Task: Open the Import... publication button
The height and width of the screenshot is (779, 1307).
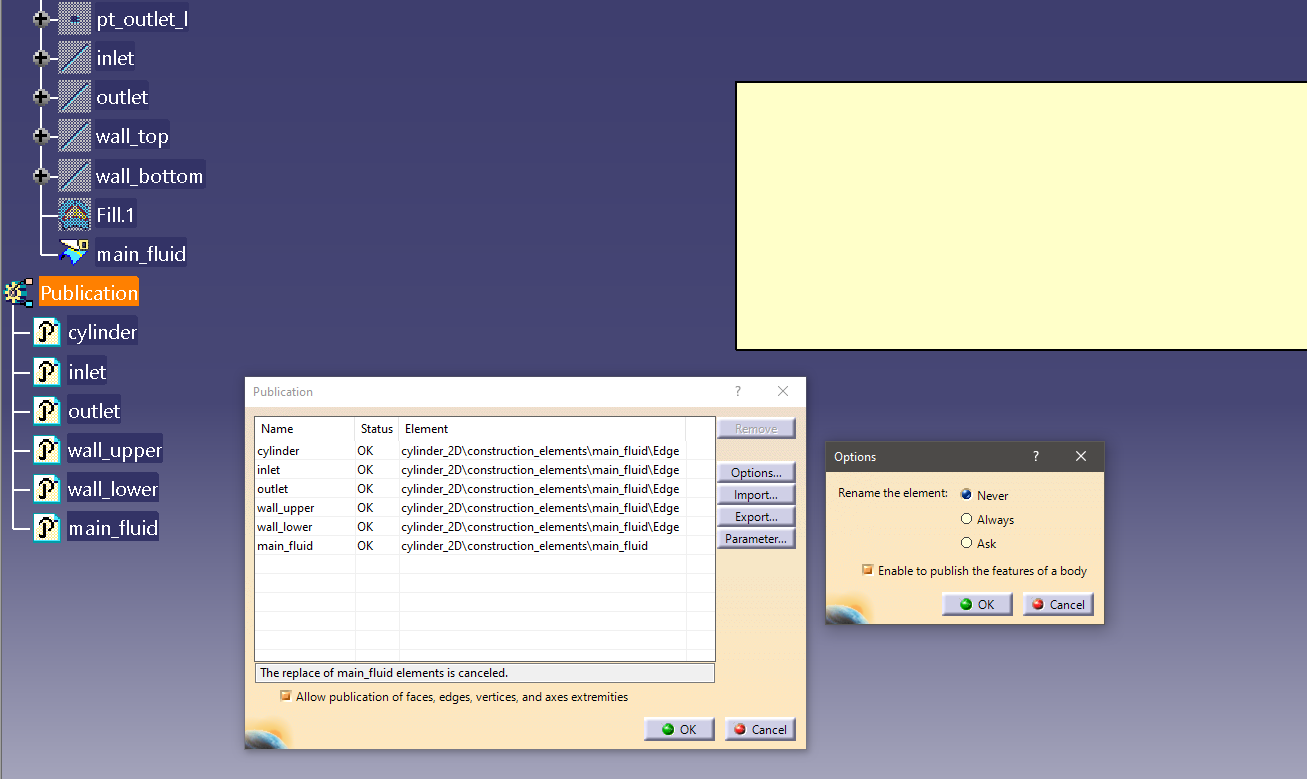Action: [x=756, y=495]
